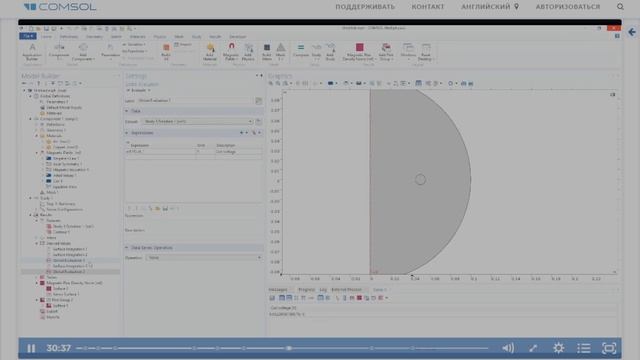Viewport: 640px width, 360px height.
Task: Collapse the Expressions section in Settings
Action: tap(127, 133)
